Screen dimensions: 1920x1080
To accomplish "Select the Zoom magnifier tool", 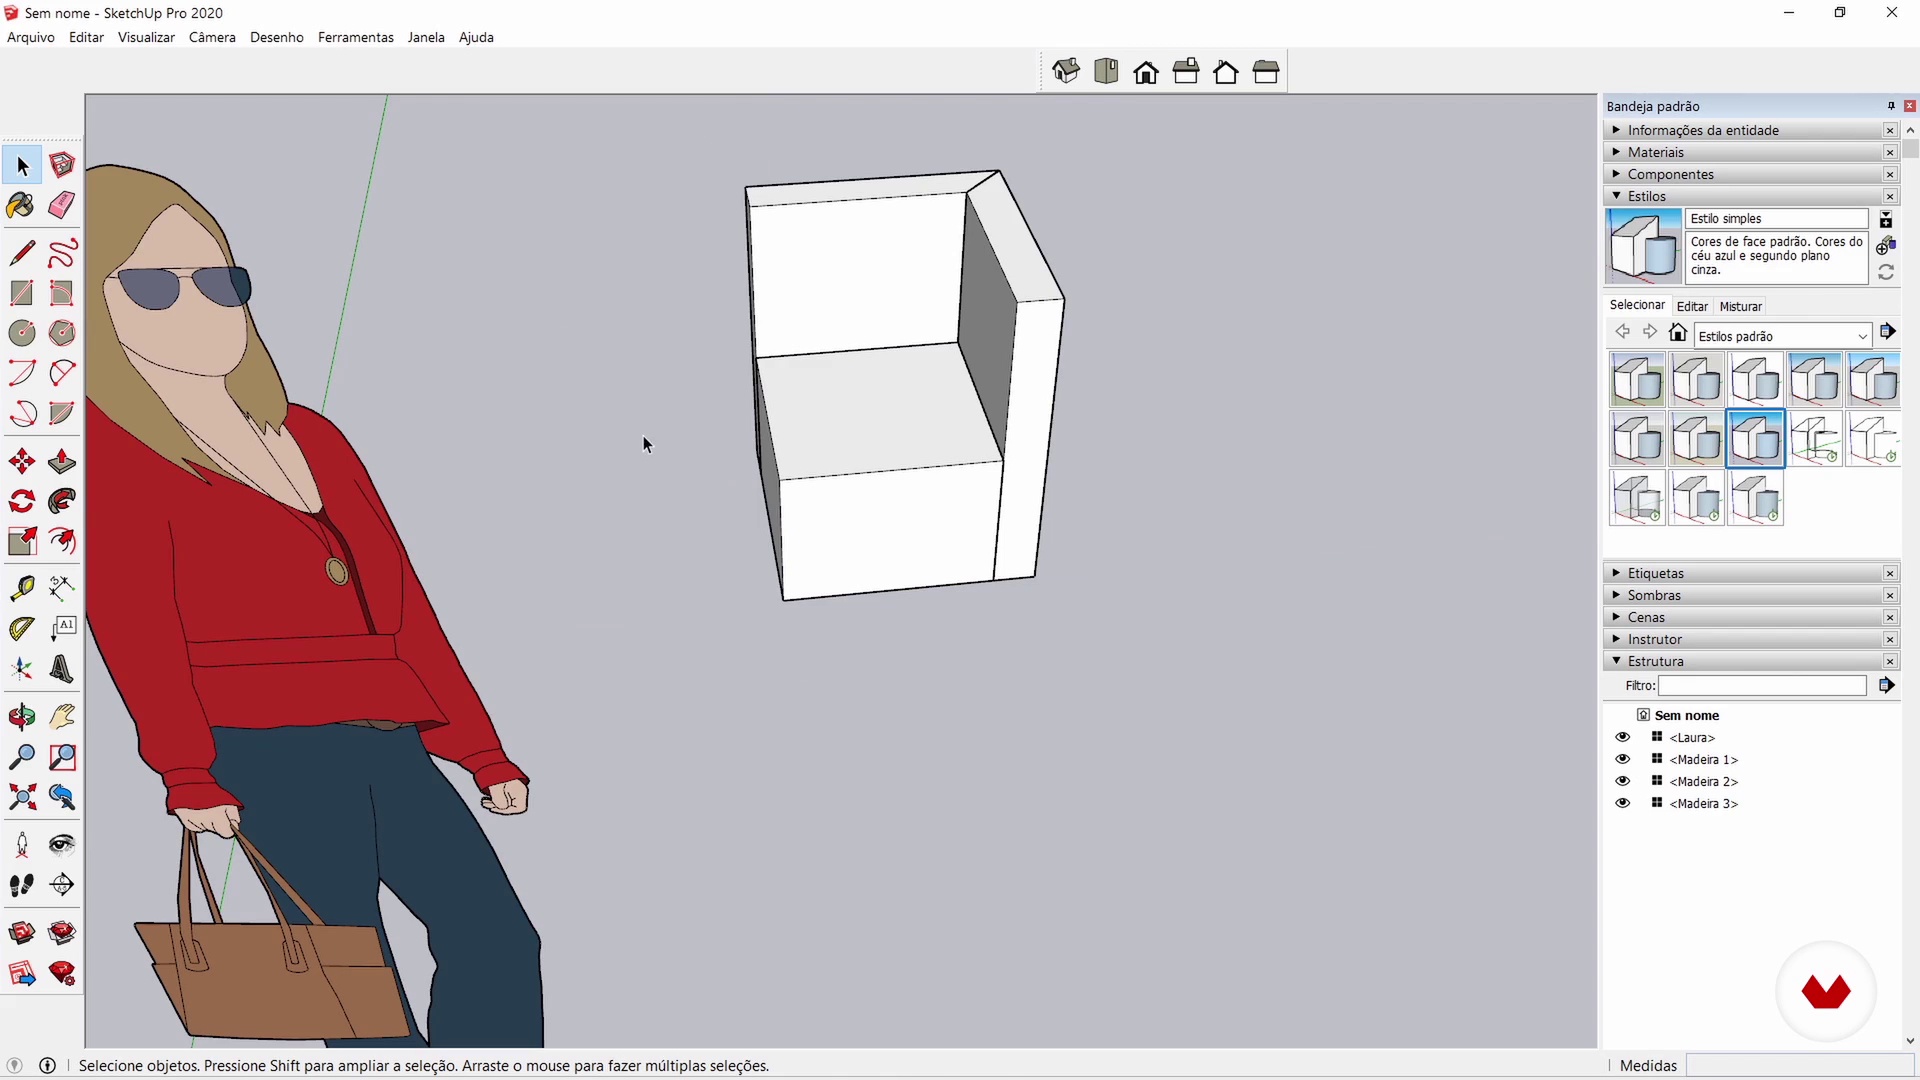I will pos(22,756).
